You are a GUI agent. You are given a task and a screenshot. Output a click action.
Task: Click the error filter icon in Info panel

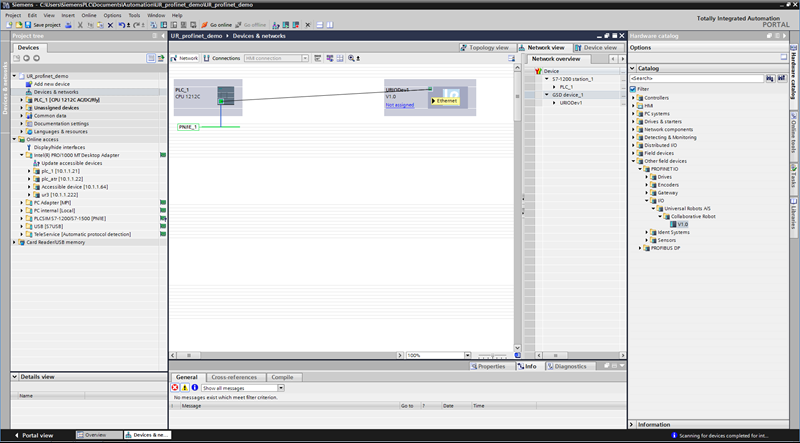tap(176, 387)
